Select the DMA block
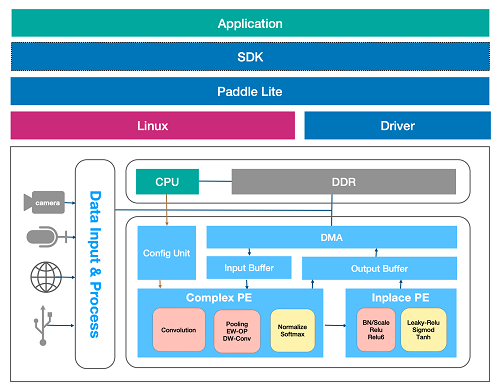 [332, 237]
